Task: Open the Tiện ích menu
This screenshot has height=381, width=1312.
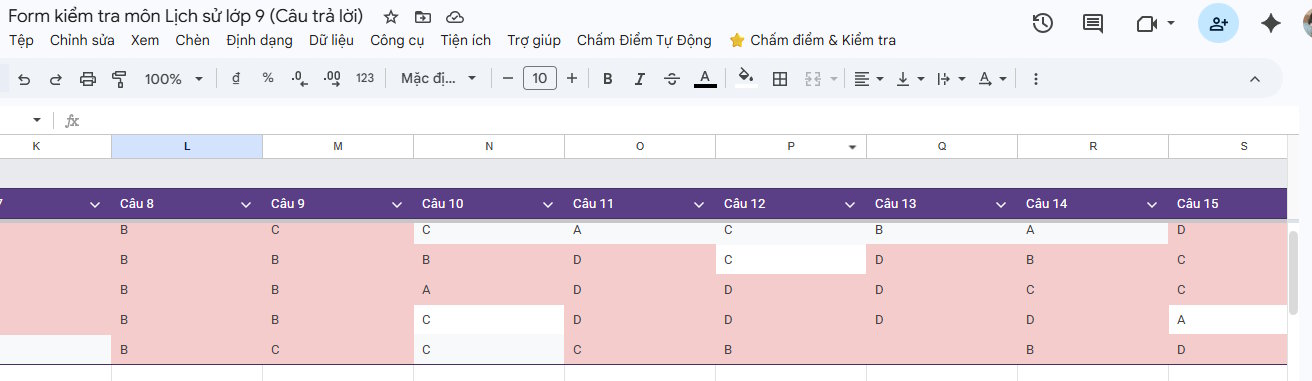Action: [x=465, y=40]
